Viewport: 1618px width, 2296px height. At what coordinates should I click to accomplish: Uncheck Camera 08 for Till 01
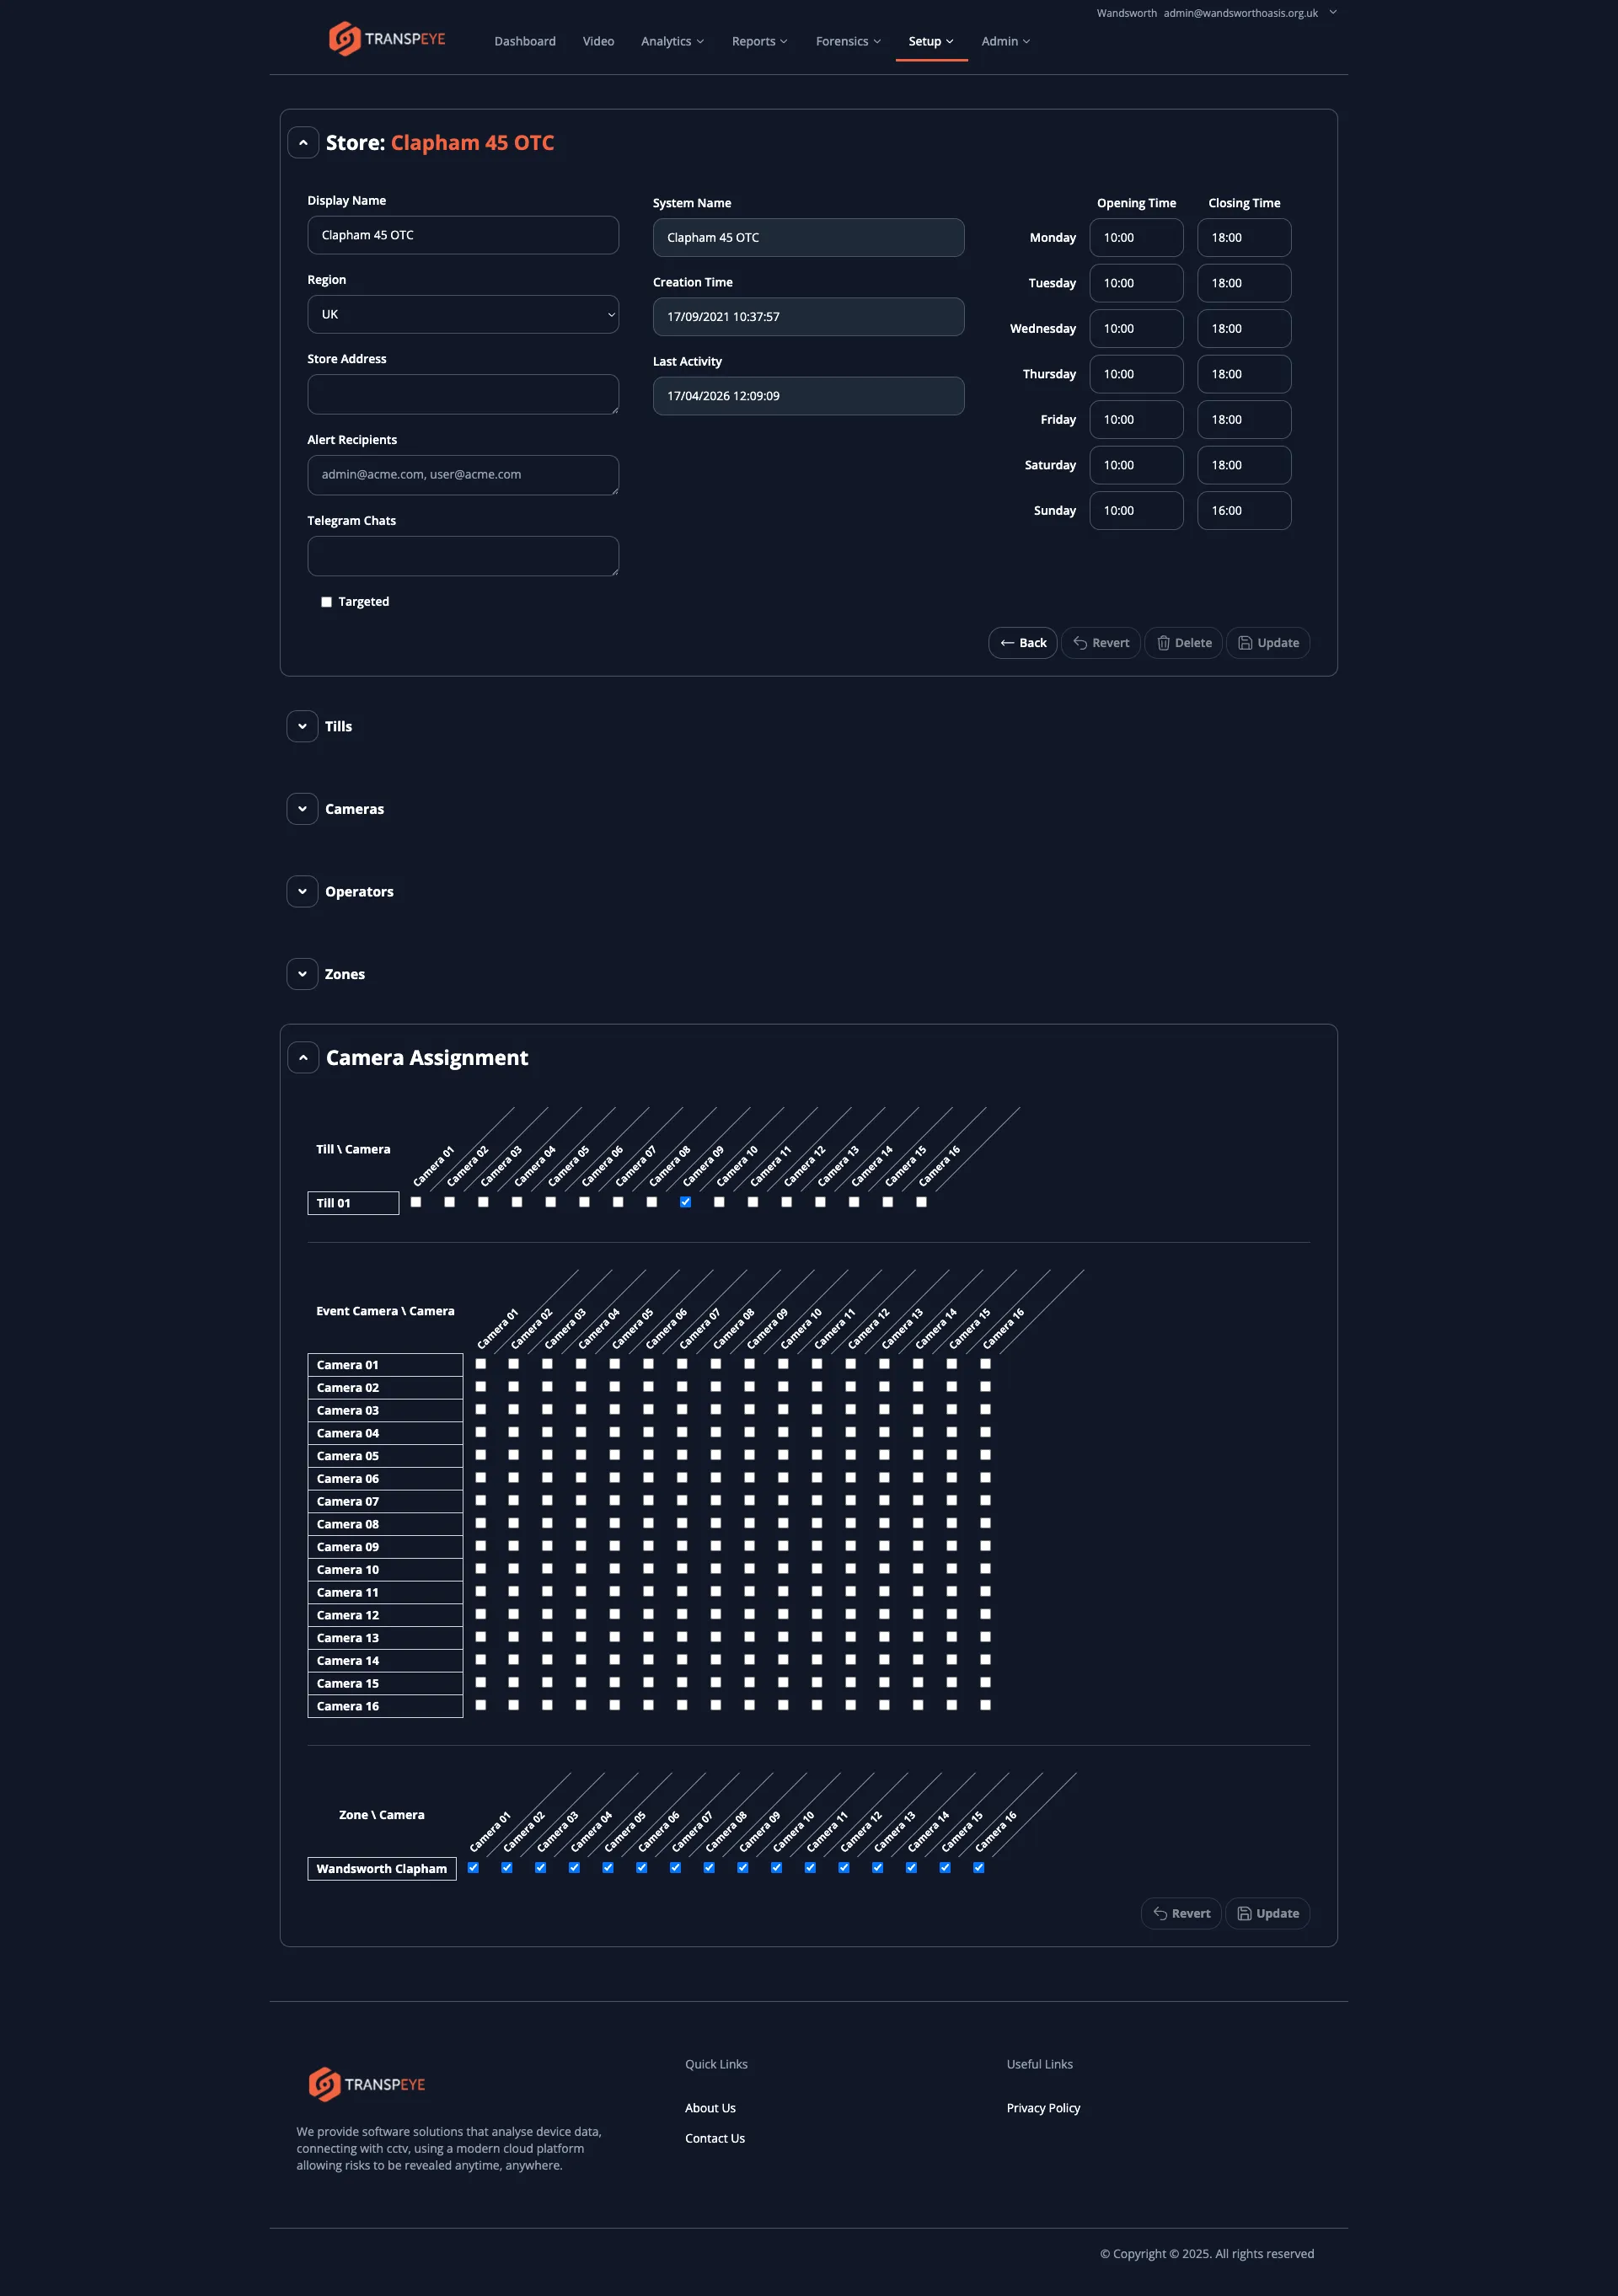[x=685, y=1203]
